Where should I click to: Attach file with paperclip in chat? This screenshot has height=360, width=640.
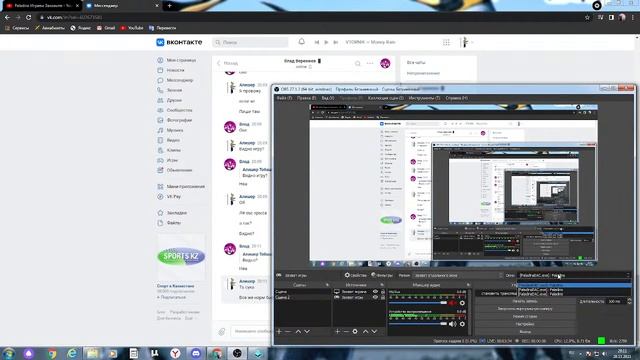click(x=222, y=332)
